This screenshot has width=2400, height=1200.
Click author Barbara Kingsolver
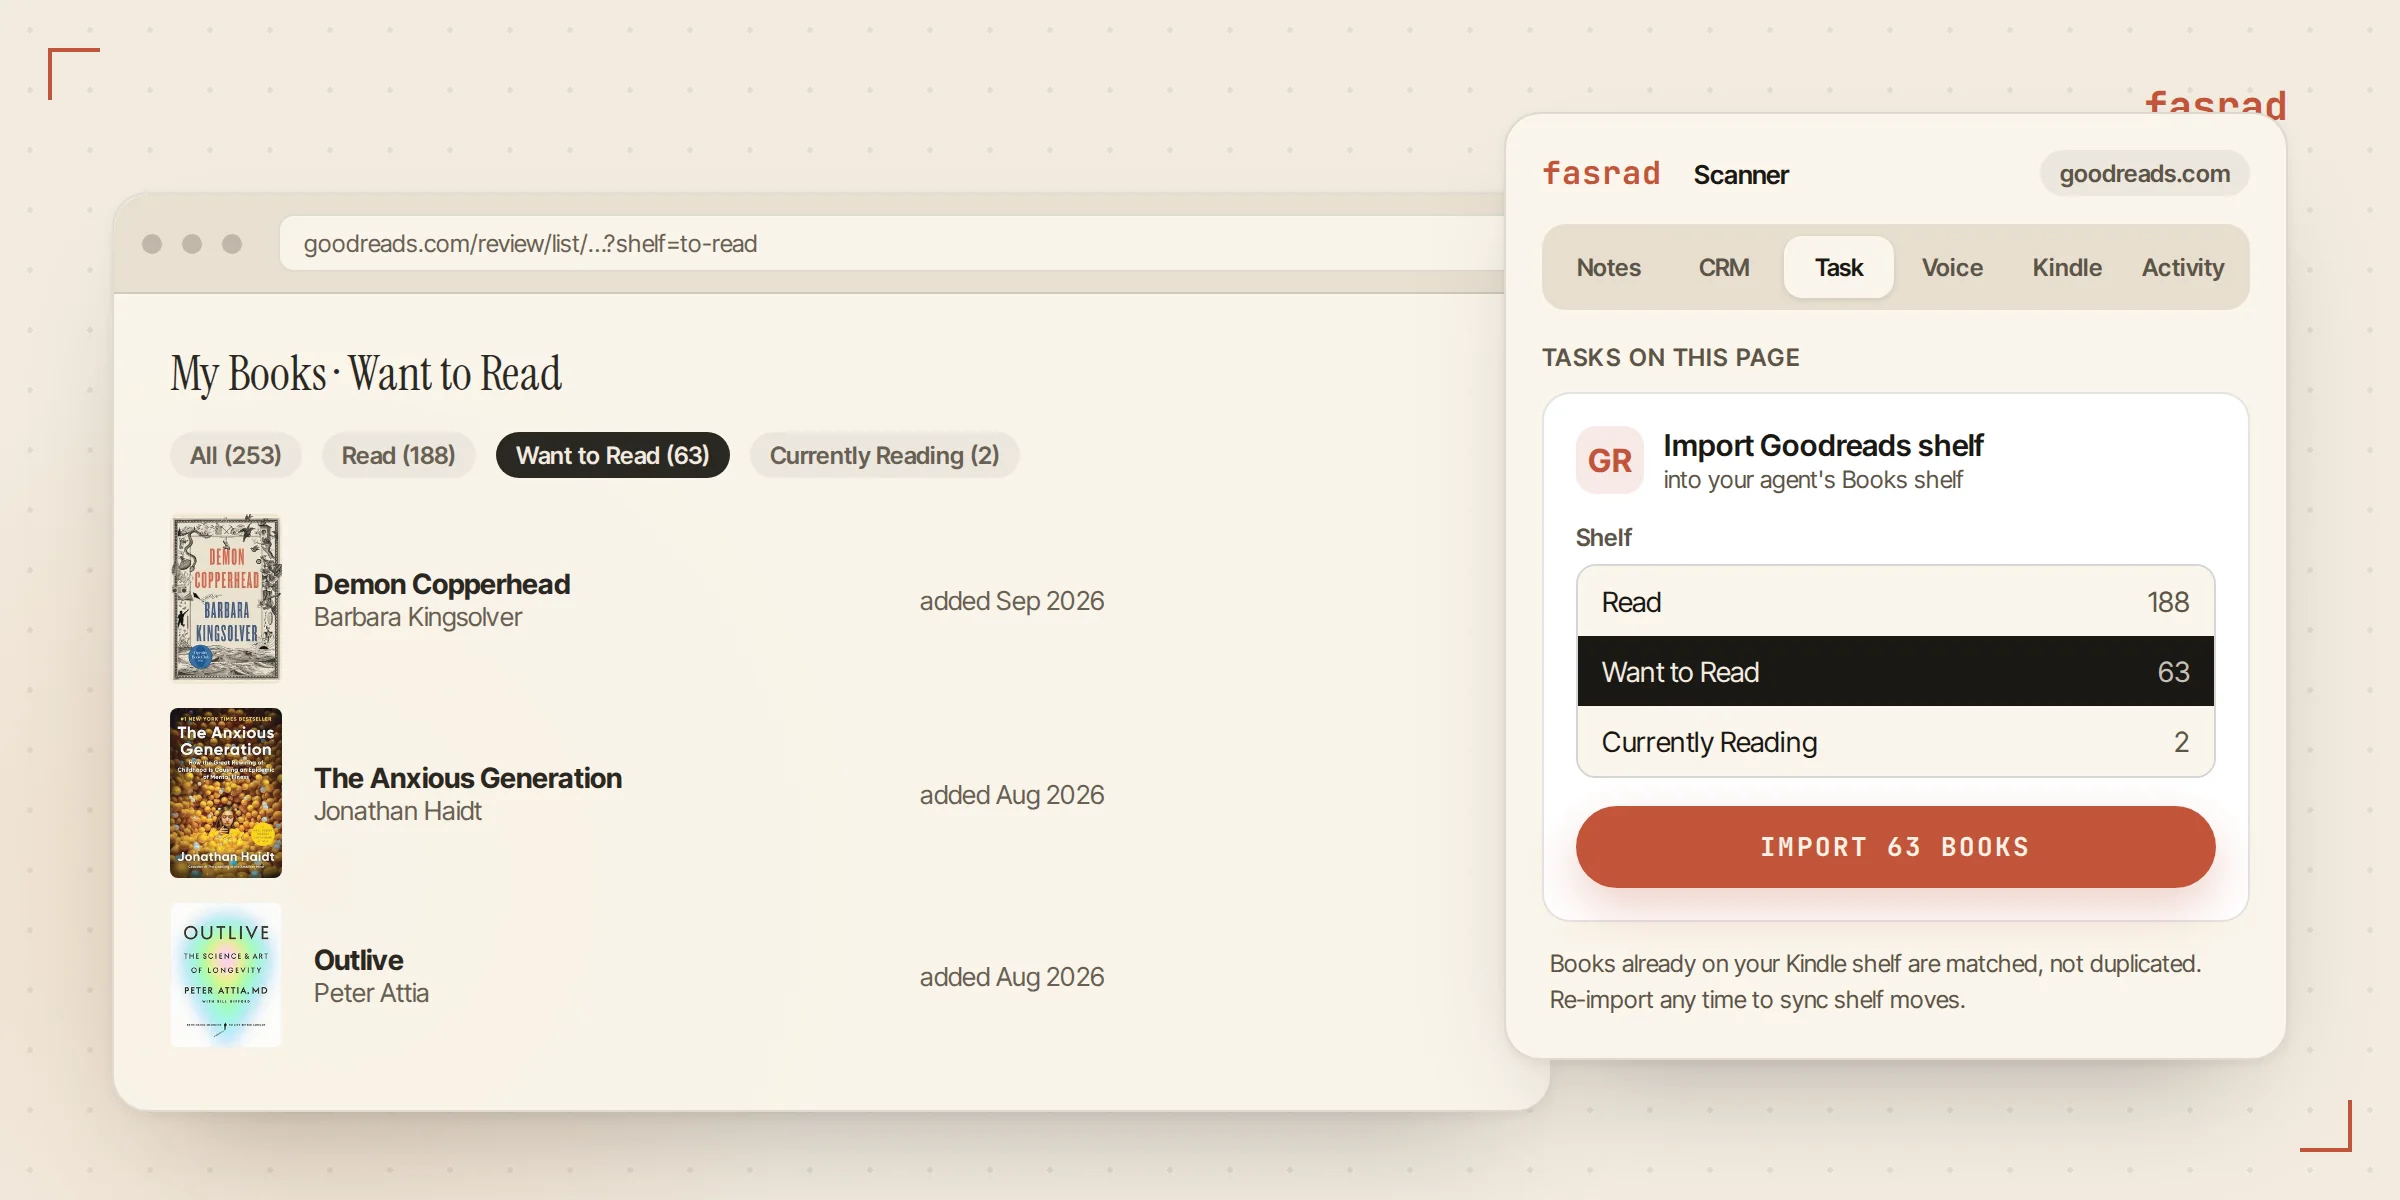(418, 617)
